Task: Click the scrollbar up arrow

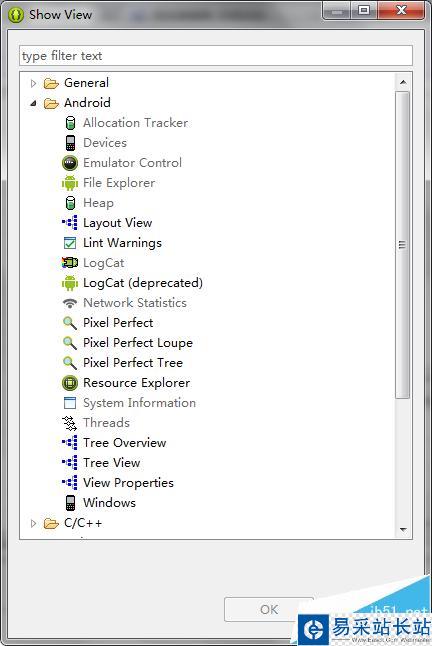Action: 403,82
